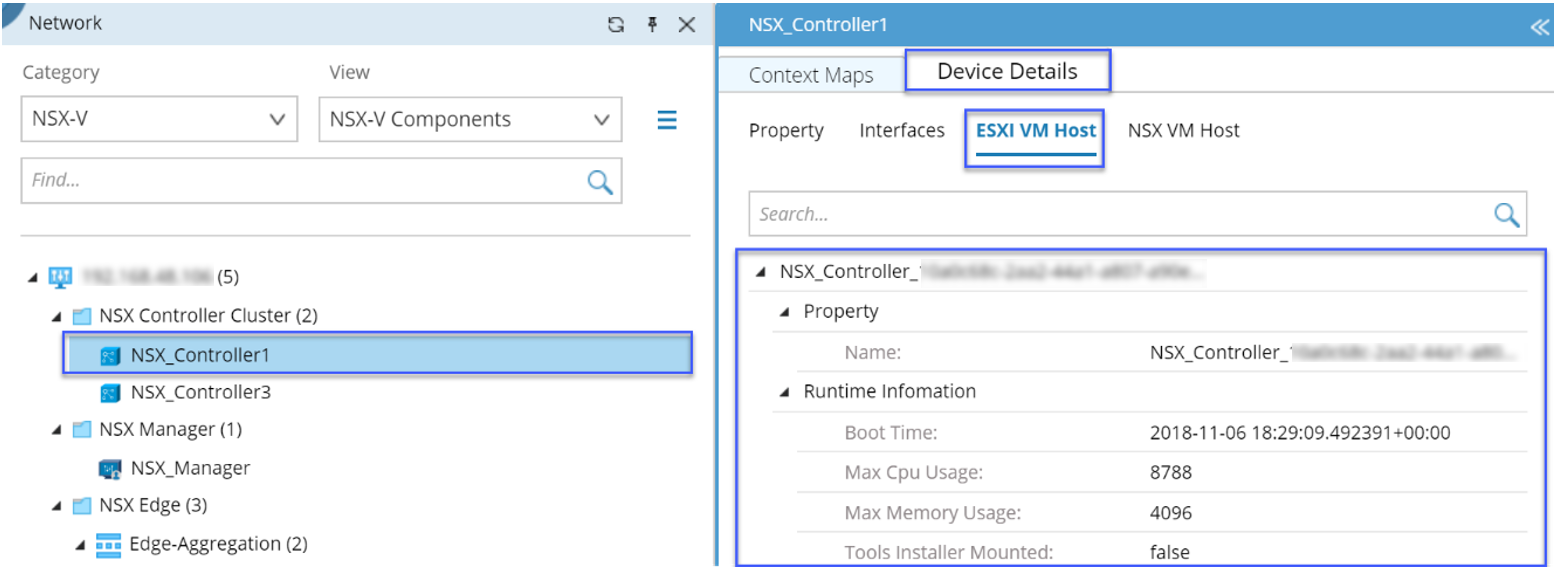Open the Category dropdown showing NSX-V
1558x584 pixels.
pyautogui.click(x=159, y=120)
